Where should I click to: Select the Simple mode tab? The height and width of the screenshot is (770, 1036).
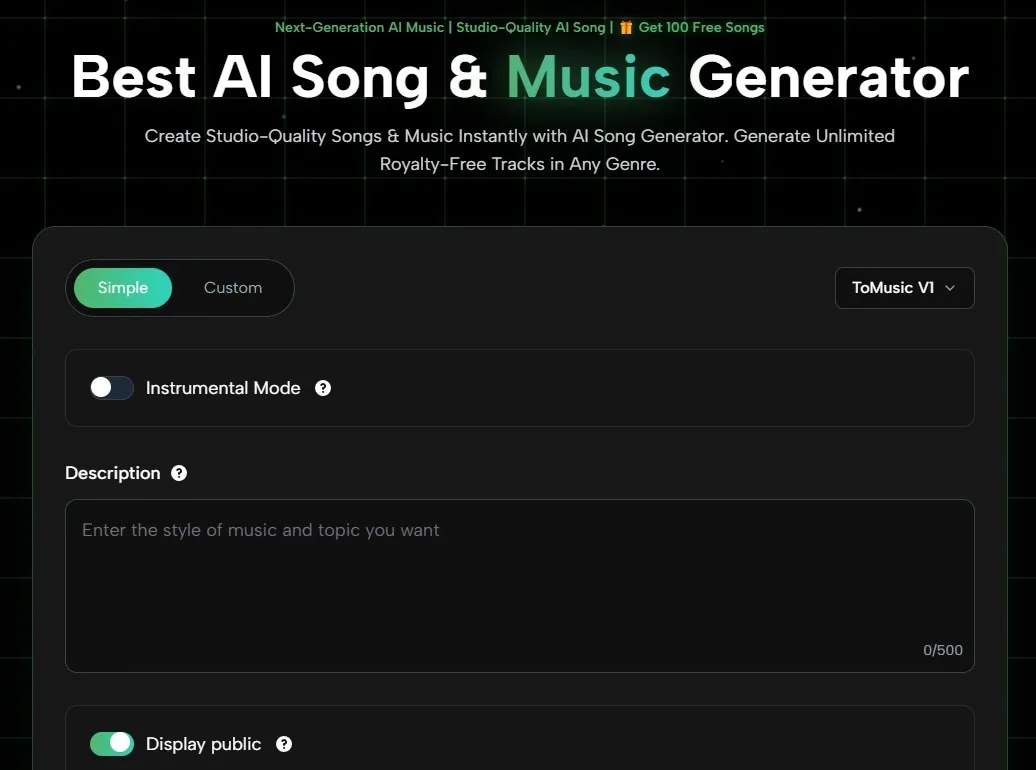tap(123, 288)
